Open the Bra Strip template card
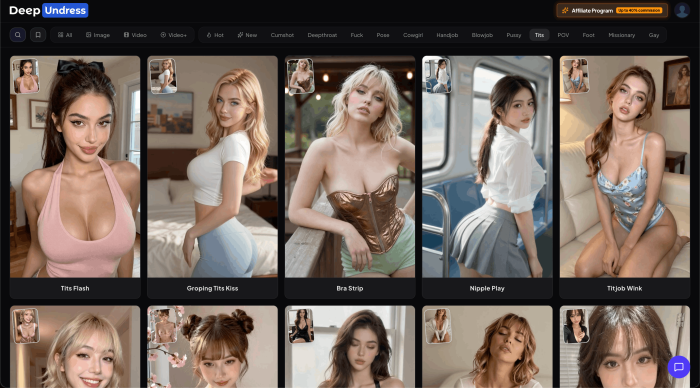700x388 pixels. 350,177
